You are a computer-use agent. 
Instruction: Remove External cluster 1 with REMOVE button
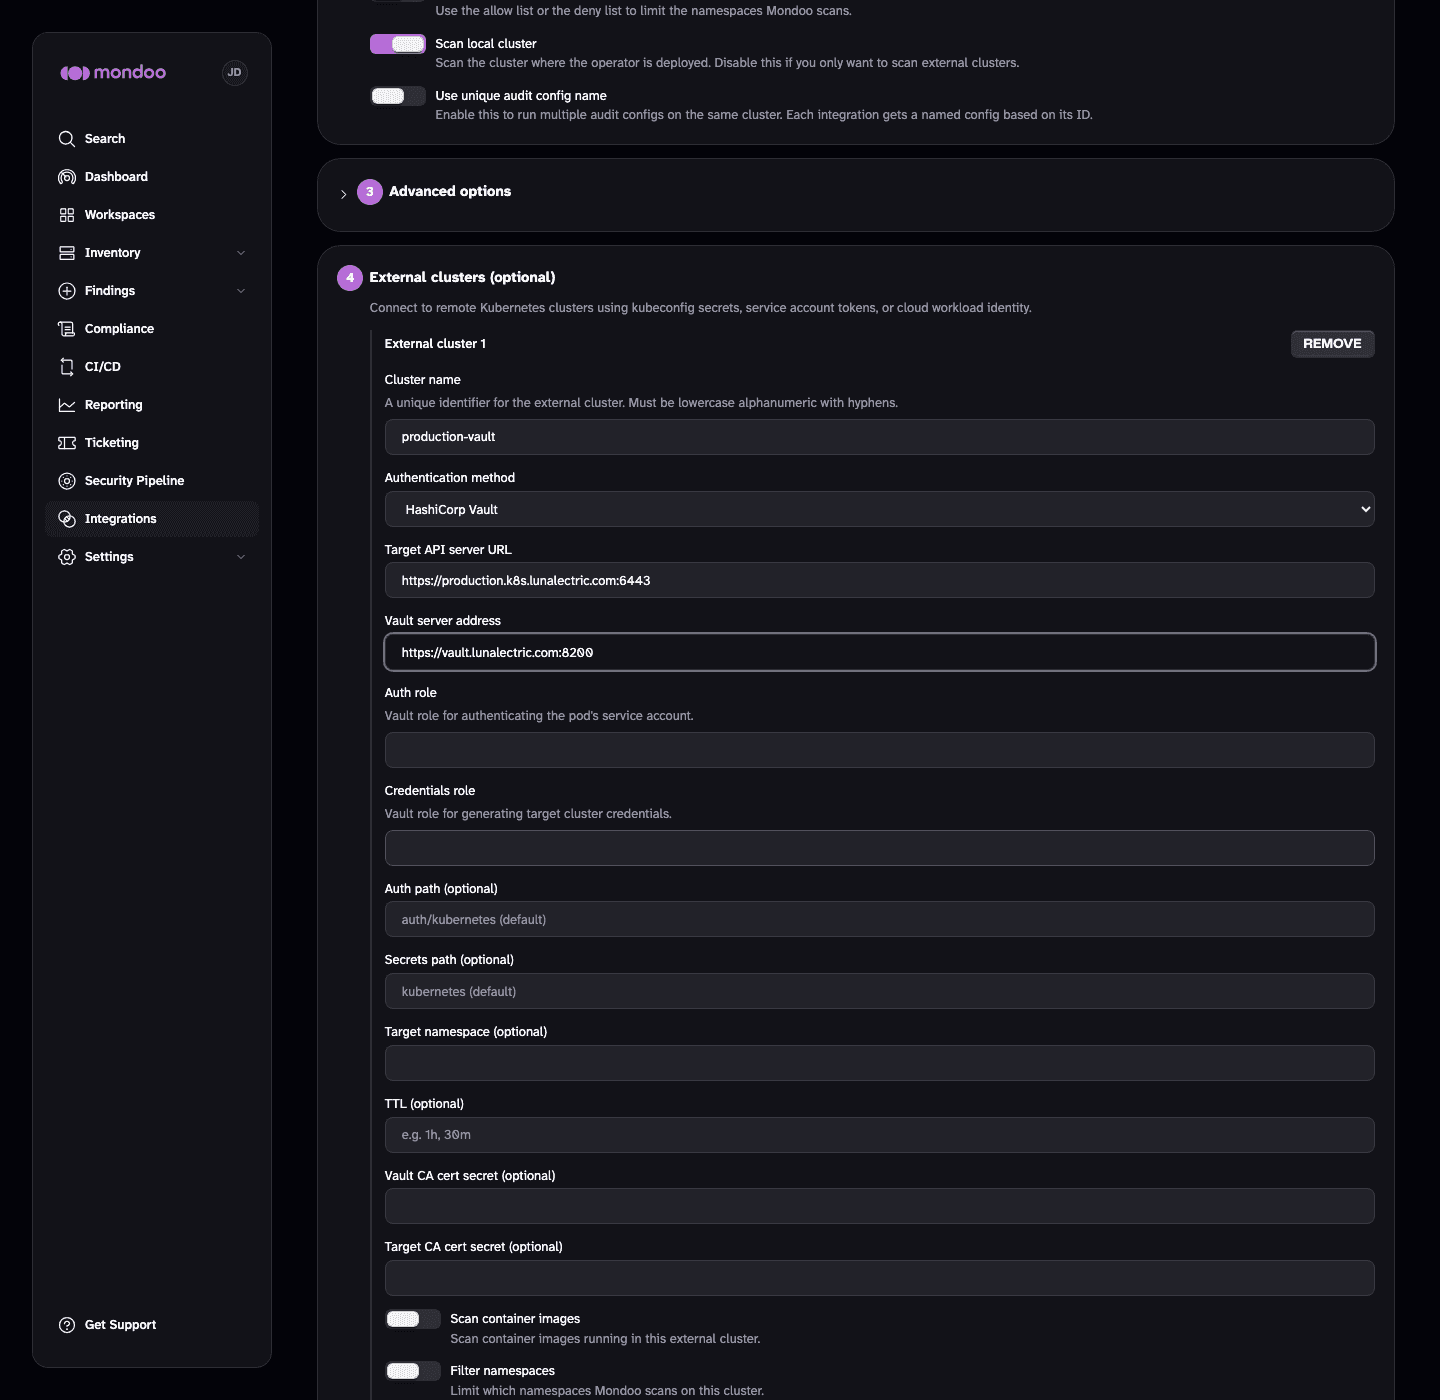[x=1332, y=344]
